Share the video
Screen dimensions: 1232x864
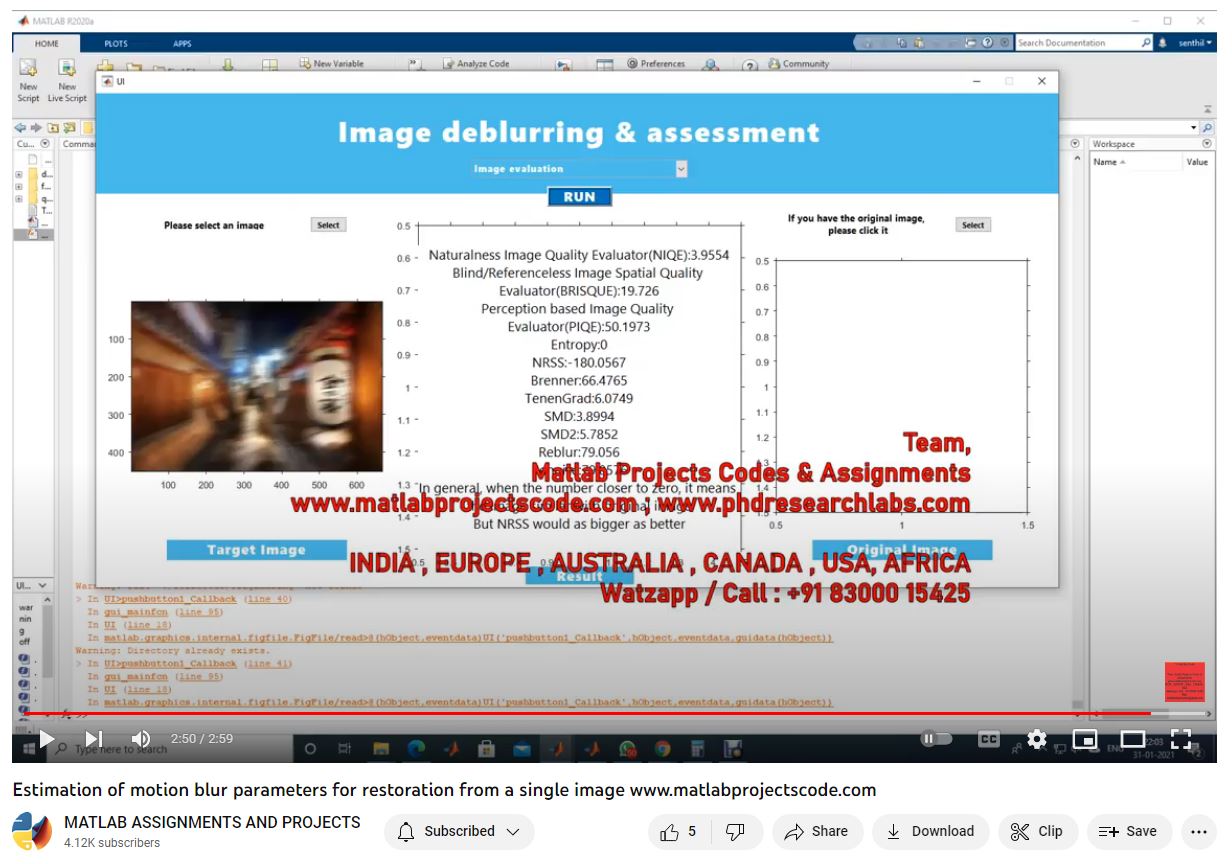[817, 831]
